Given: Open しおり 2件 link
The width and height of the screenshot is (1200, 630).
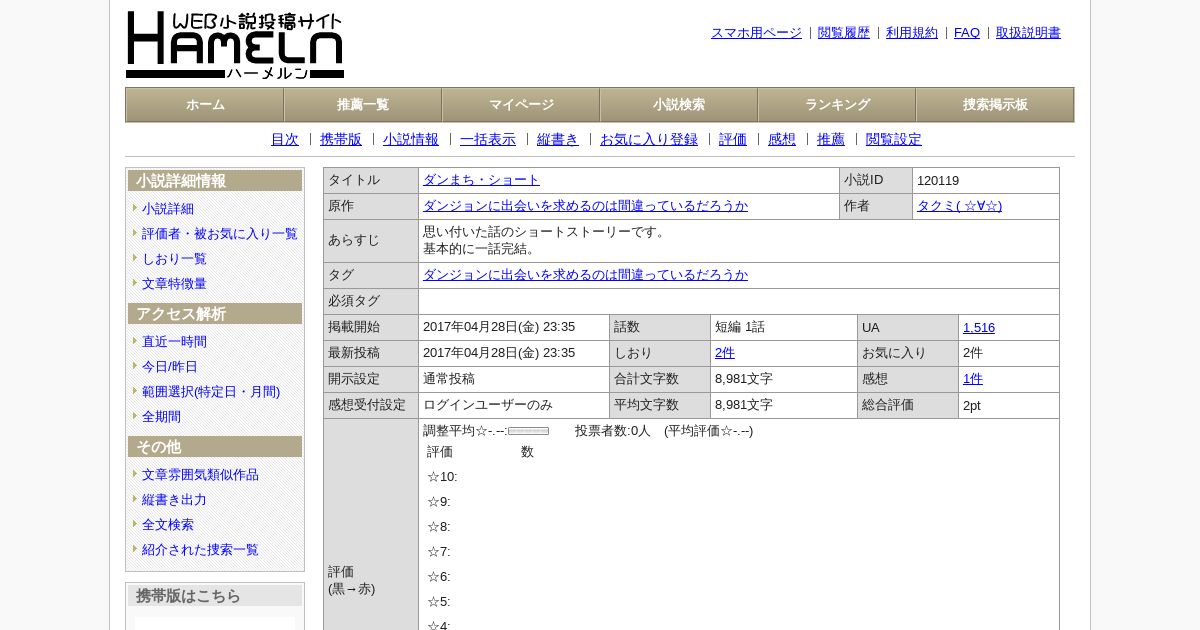Looking at the screenshot, I should pyautogui.click(x=725, y=353).
